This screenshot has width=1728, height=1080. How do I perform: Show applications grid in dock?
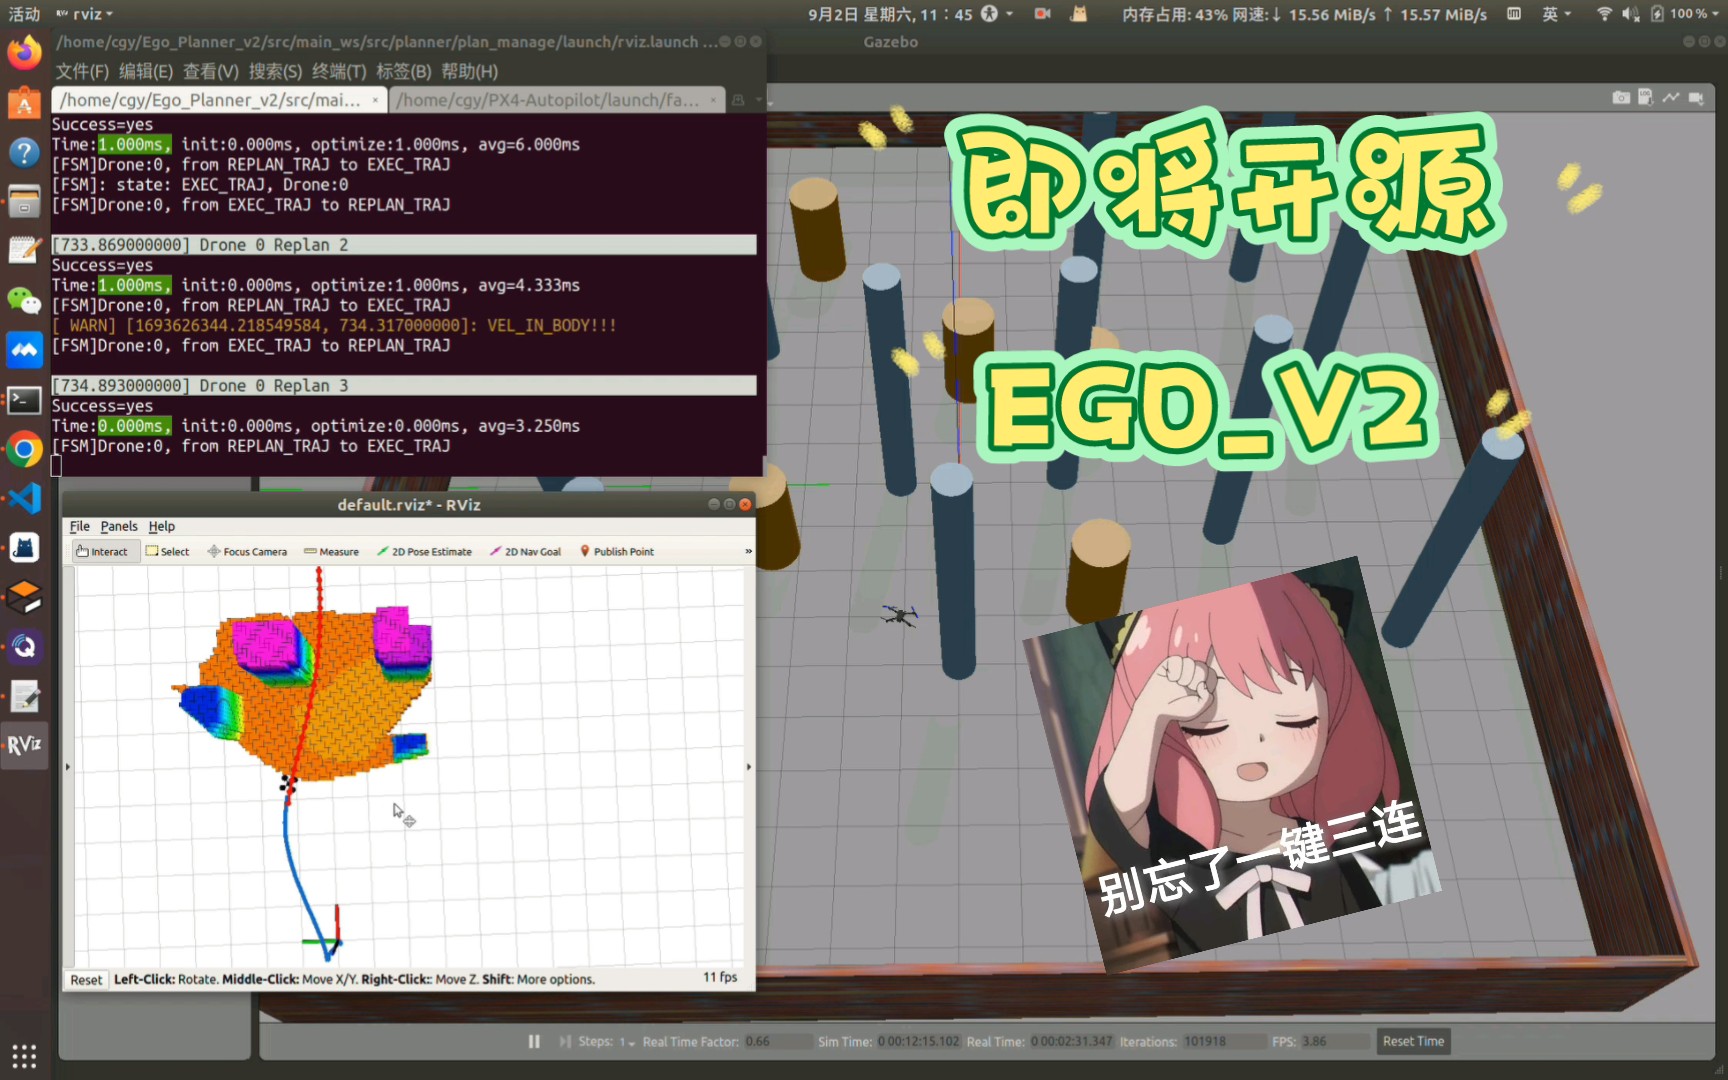pos(24,1055)
